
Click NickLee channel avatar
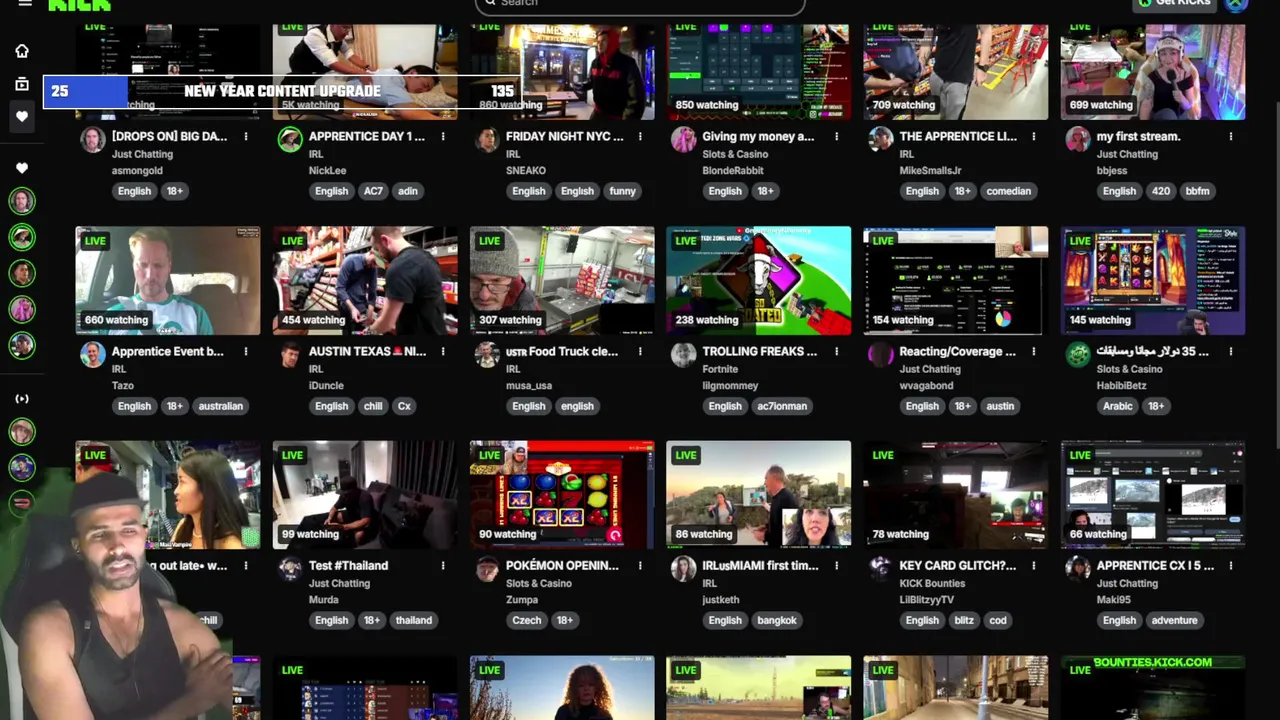[290, 139]
